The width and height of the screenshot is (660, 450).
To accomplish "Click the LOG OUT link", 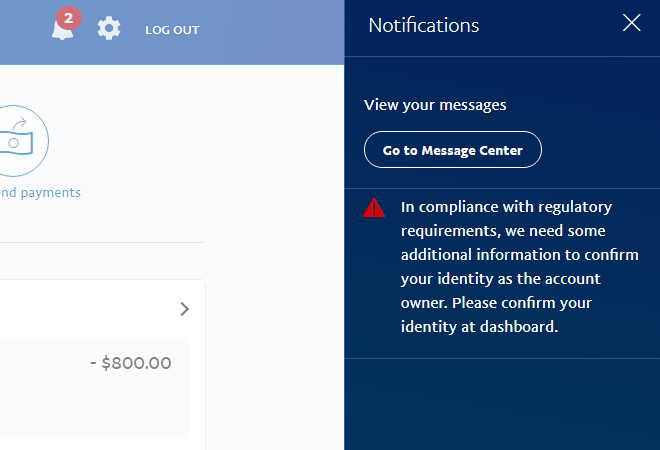I will click(172, 30).
